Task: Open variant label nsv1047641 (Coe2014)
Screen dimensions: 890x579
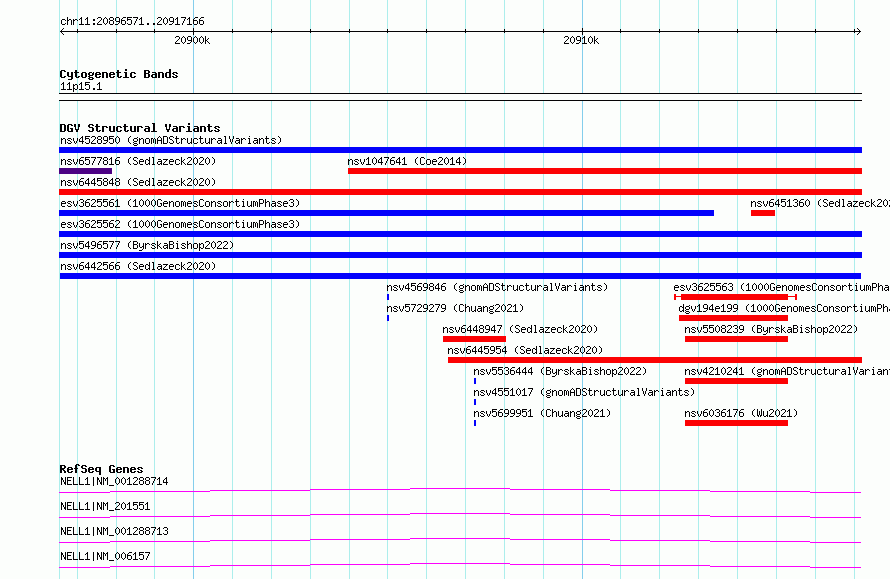Action: click(407, 161)
